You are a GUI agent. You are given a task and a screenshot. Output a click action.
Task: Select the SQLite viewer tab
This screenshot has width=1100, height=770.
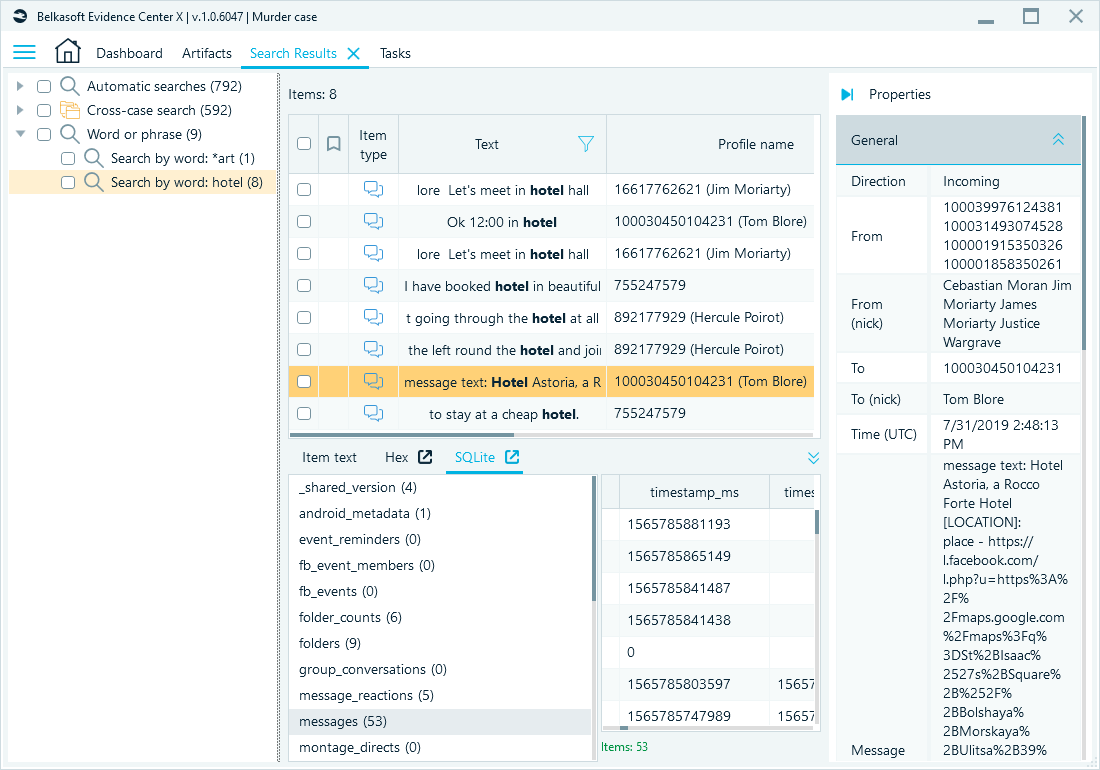coord(474,457)
